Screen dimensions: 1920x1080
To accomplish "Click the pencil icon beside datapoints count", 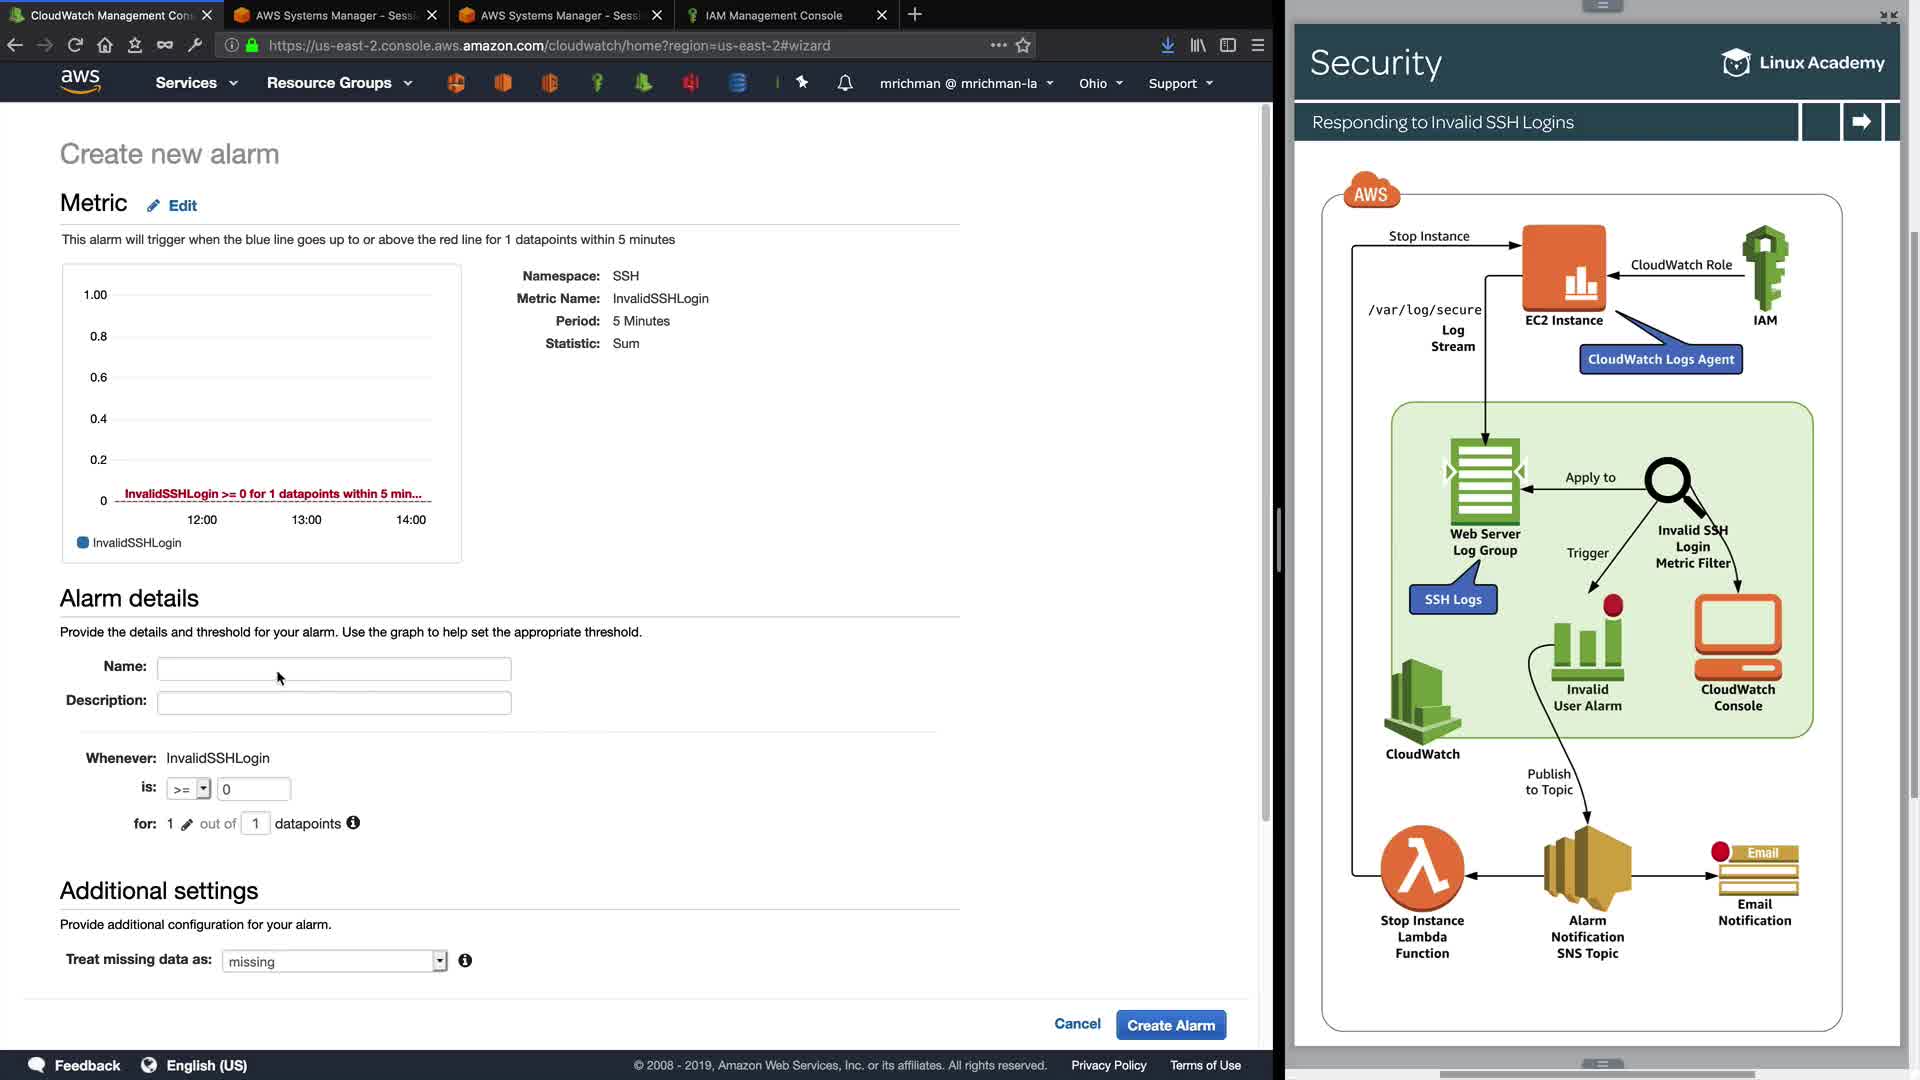I will click(x=187, y=825).
